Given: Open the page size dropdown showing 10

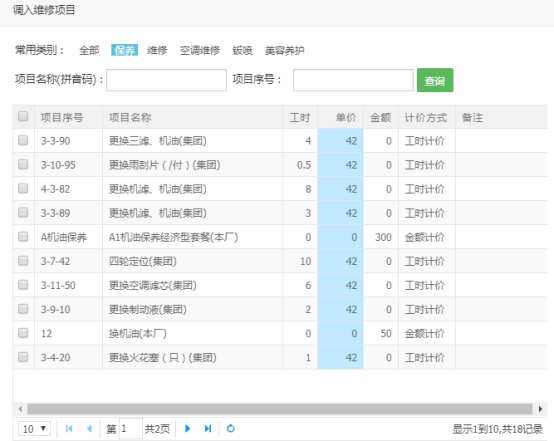Looking at the screenshot, I should point(34,429).
